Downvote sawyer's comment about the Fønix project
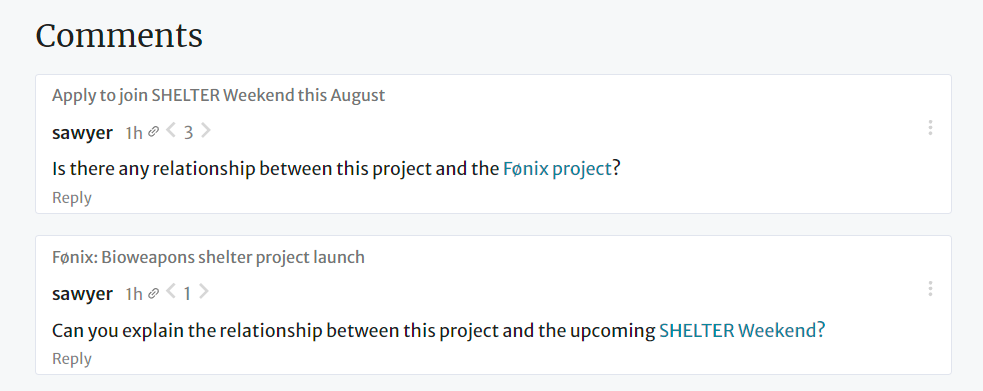 [171, 132]
